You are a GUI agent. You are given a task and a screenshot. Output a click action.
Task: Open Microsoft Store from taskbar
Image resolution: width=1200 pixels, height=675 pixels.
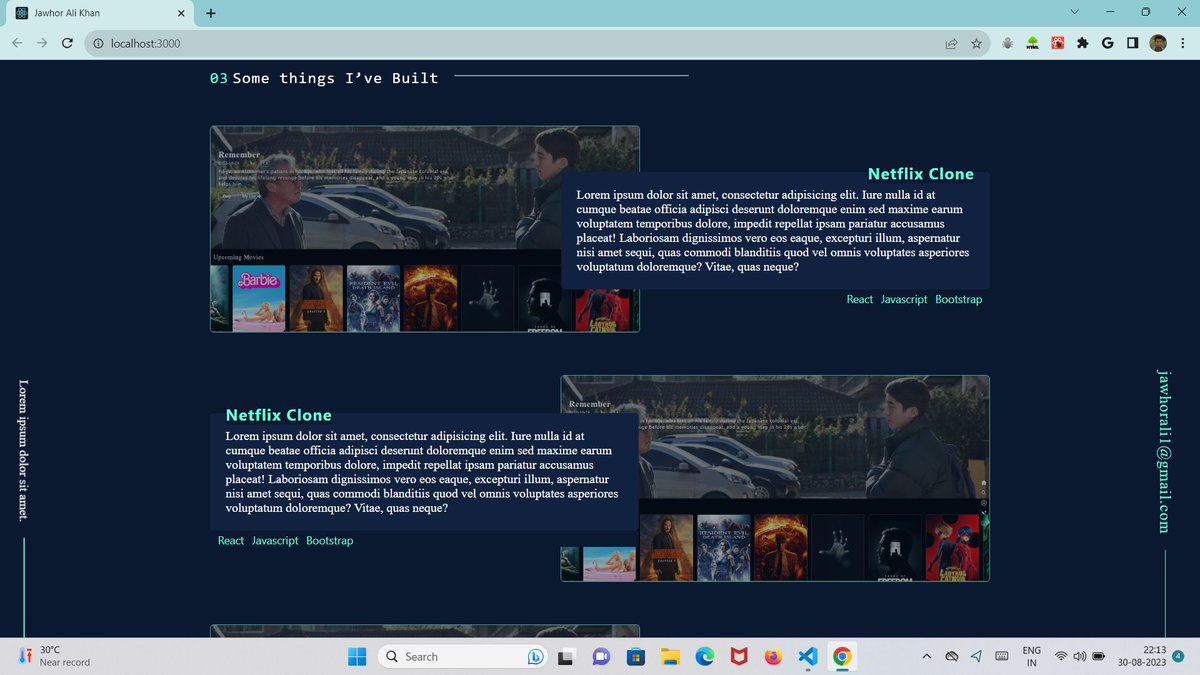634,657
